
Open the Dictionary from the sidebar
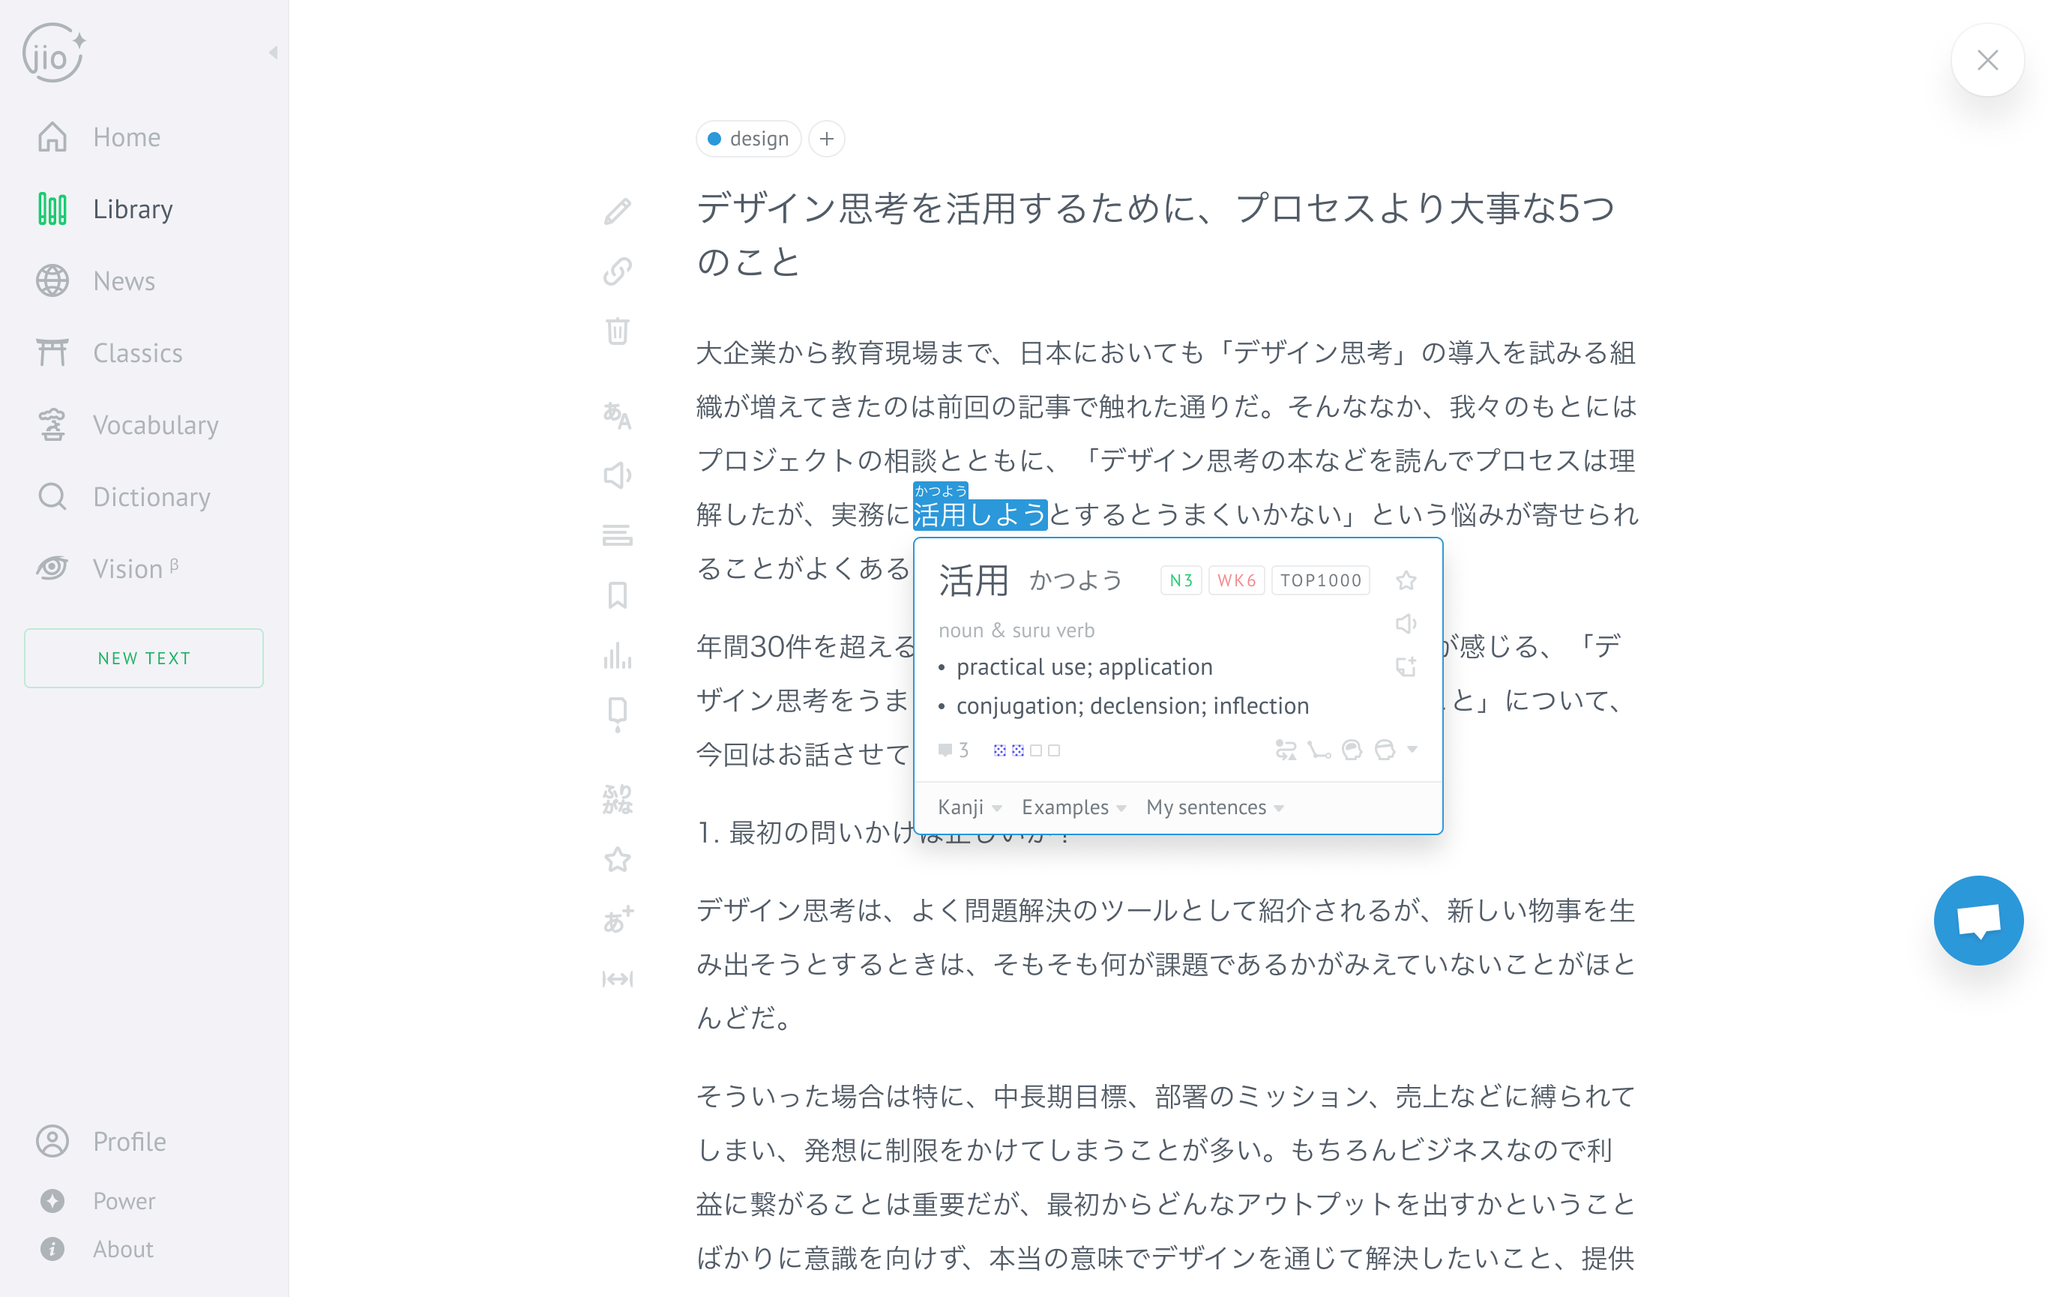point(151,496)
